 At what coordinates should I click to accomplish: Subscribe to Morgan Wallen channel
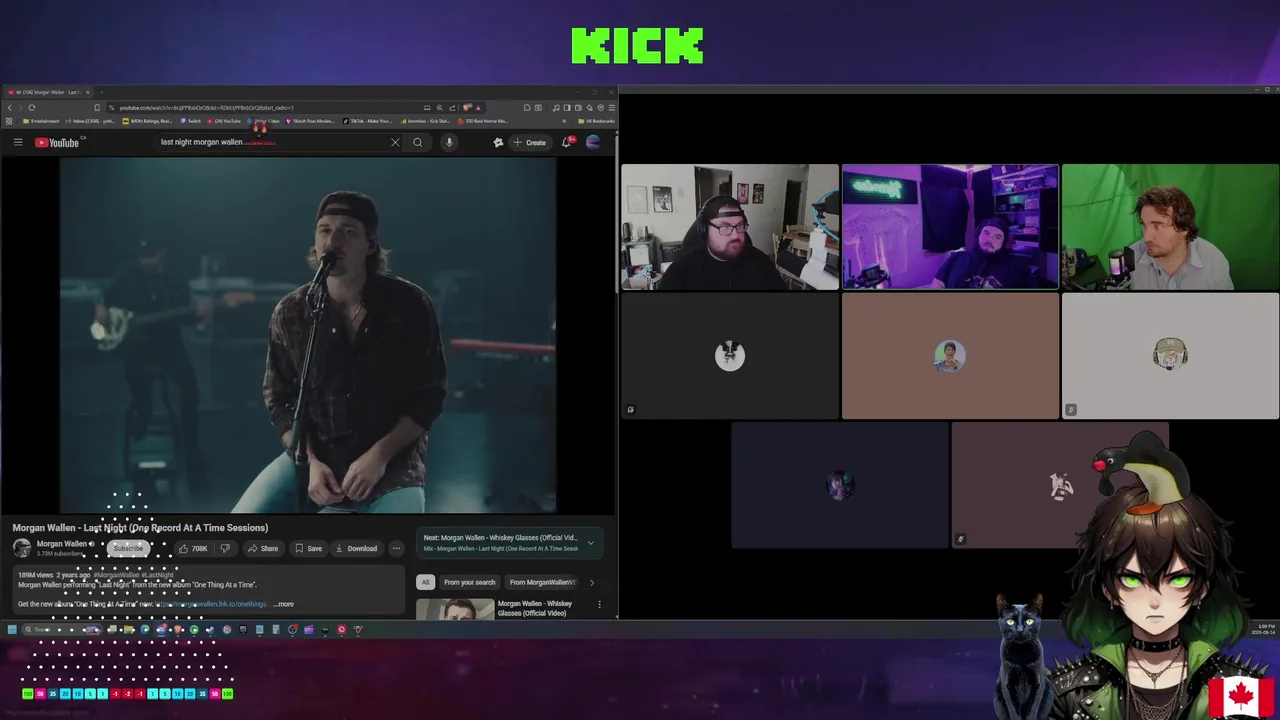click(128, 548)
